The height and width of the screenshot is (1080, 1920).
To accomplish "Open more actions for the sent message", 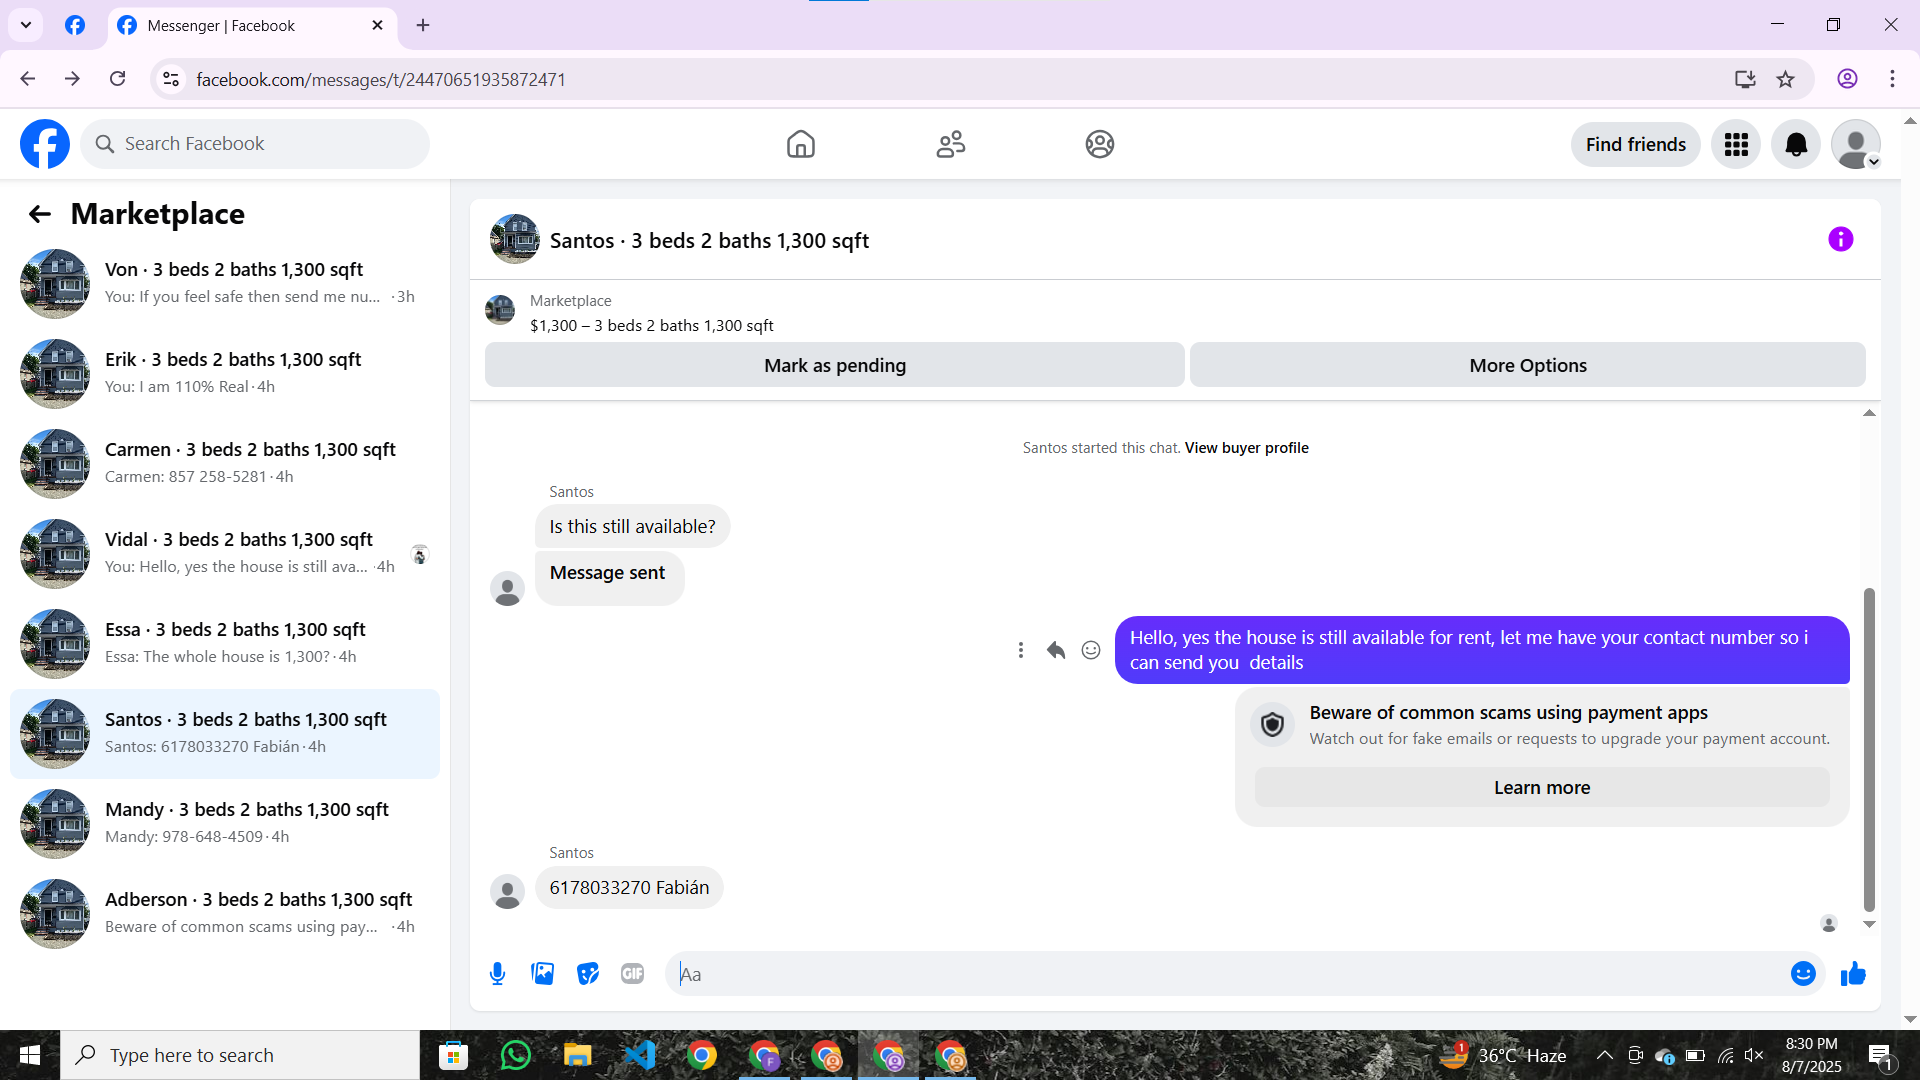I will (1020, 650).
